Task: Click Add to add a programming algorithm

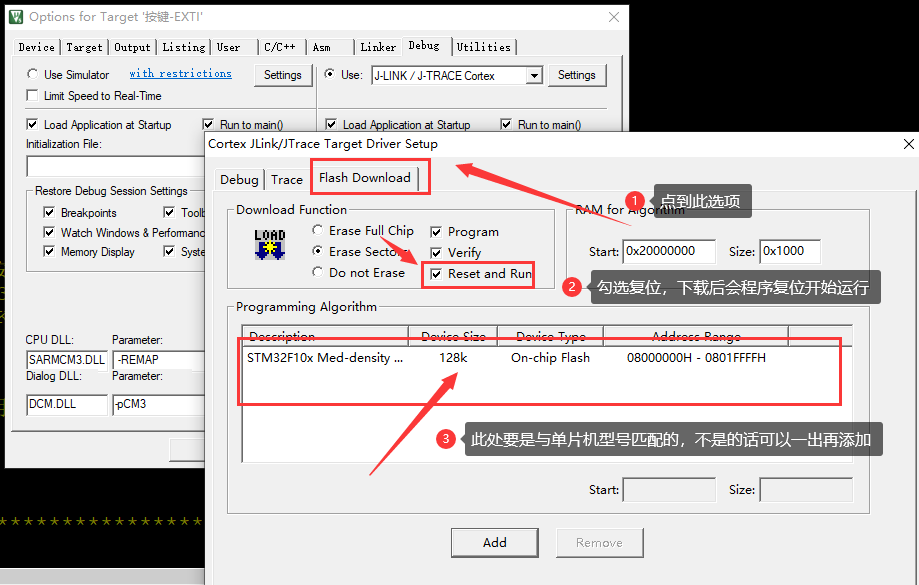Action: click(494, 542)
